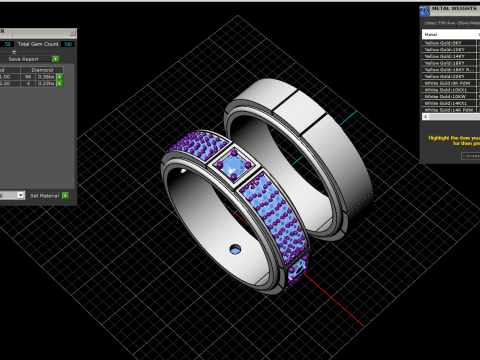Select White Gold 14KX1 row
Image resolution: width=480 pixels, height=360 pixels.
pos(449,103)
